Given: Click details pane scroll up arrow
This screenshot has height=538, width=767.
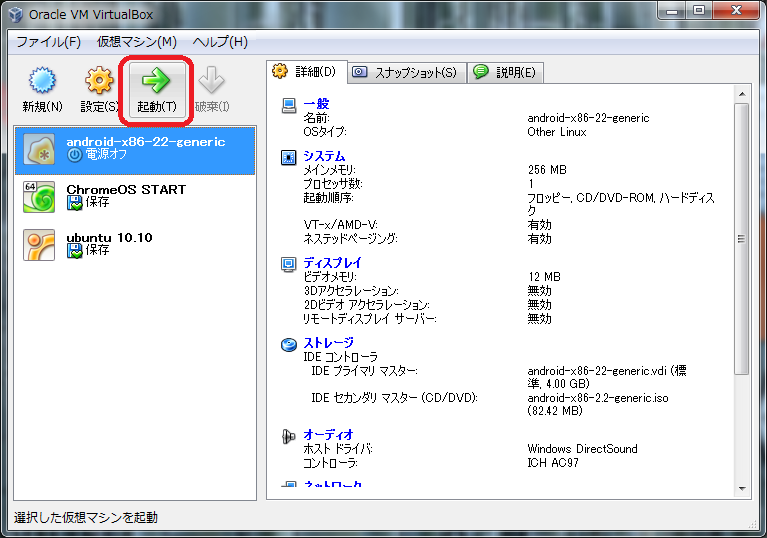Looking at the screenshot, I should click(742, 94).
